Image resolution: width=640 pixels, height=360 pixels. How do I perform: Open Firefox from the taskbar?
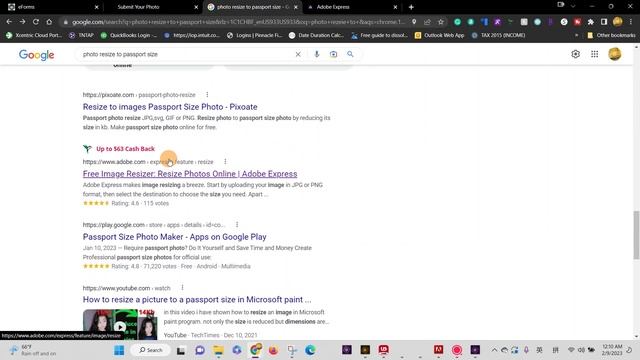[273, 350]
